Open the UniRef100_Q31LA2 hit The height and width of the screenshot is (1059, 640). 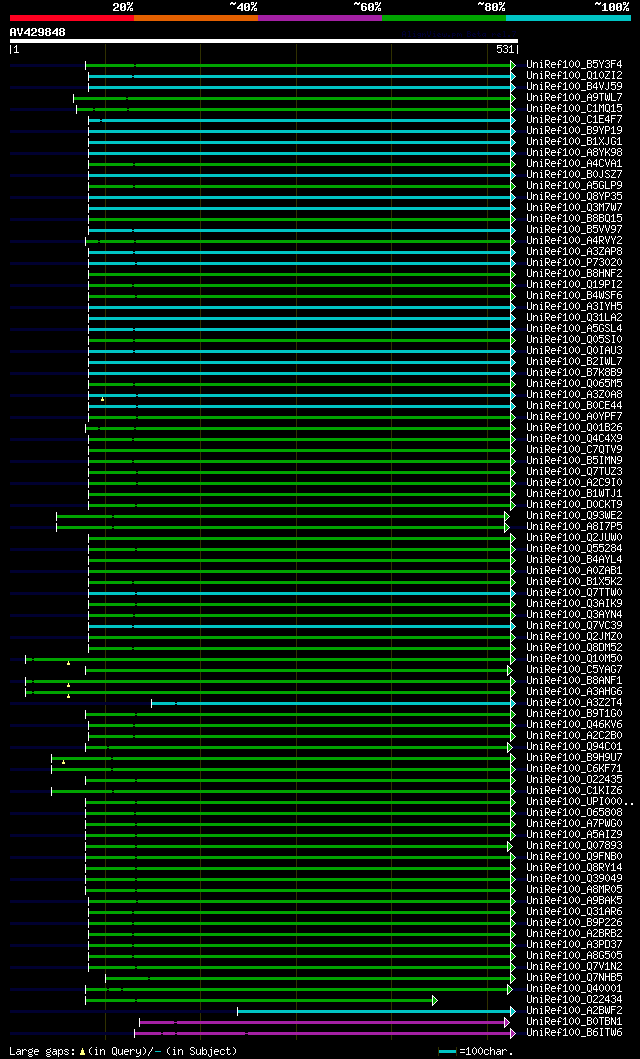(x=575, y=317)
